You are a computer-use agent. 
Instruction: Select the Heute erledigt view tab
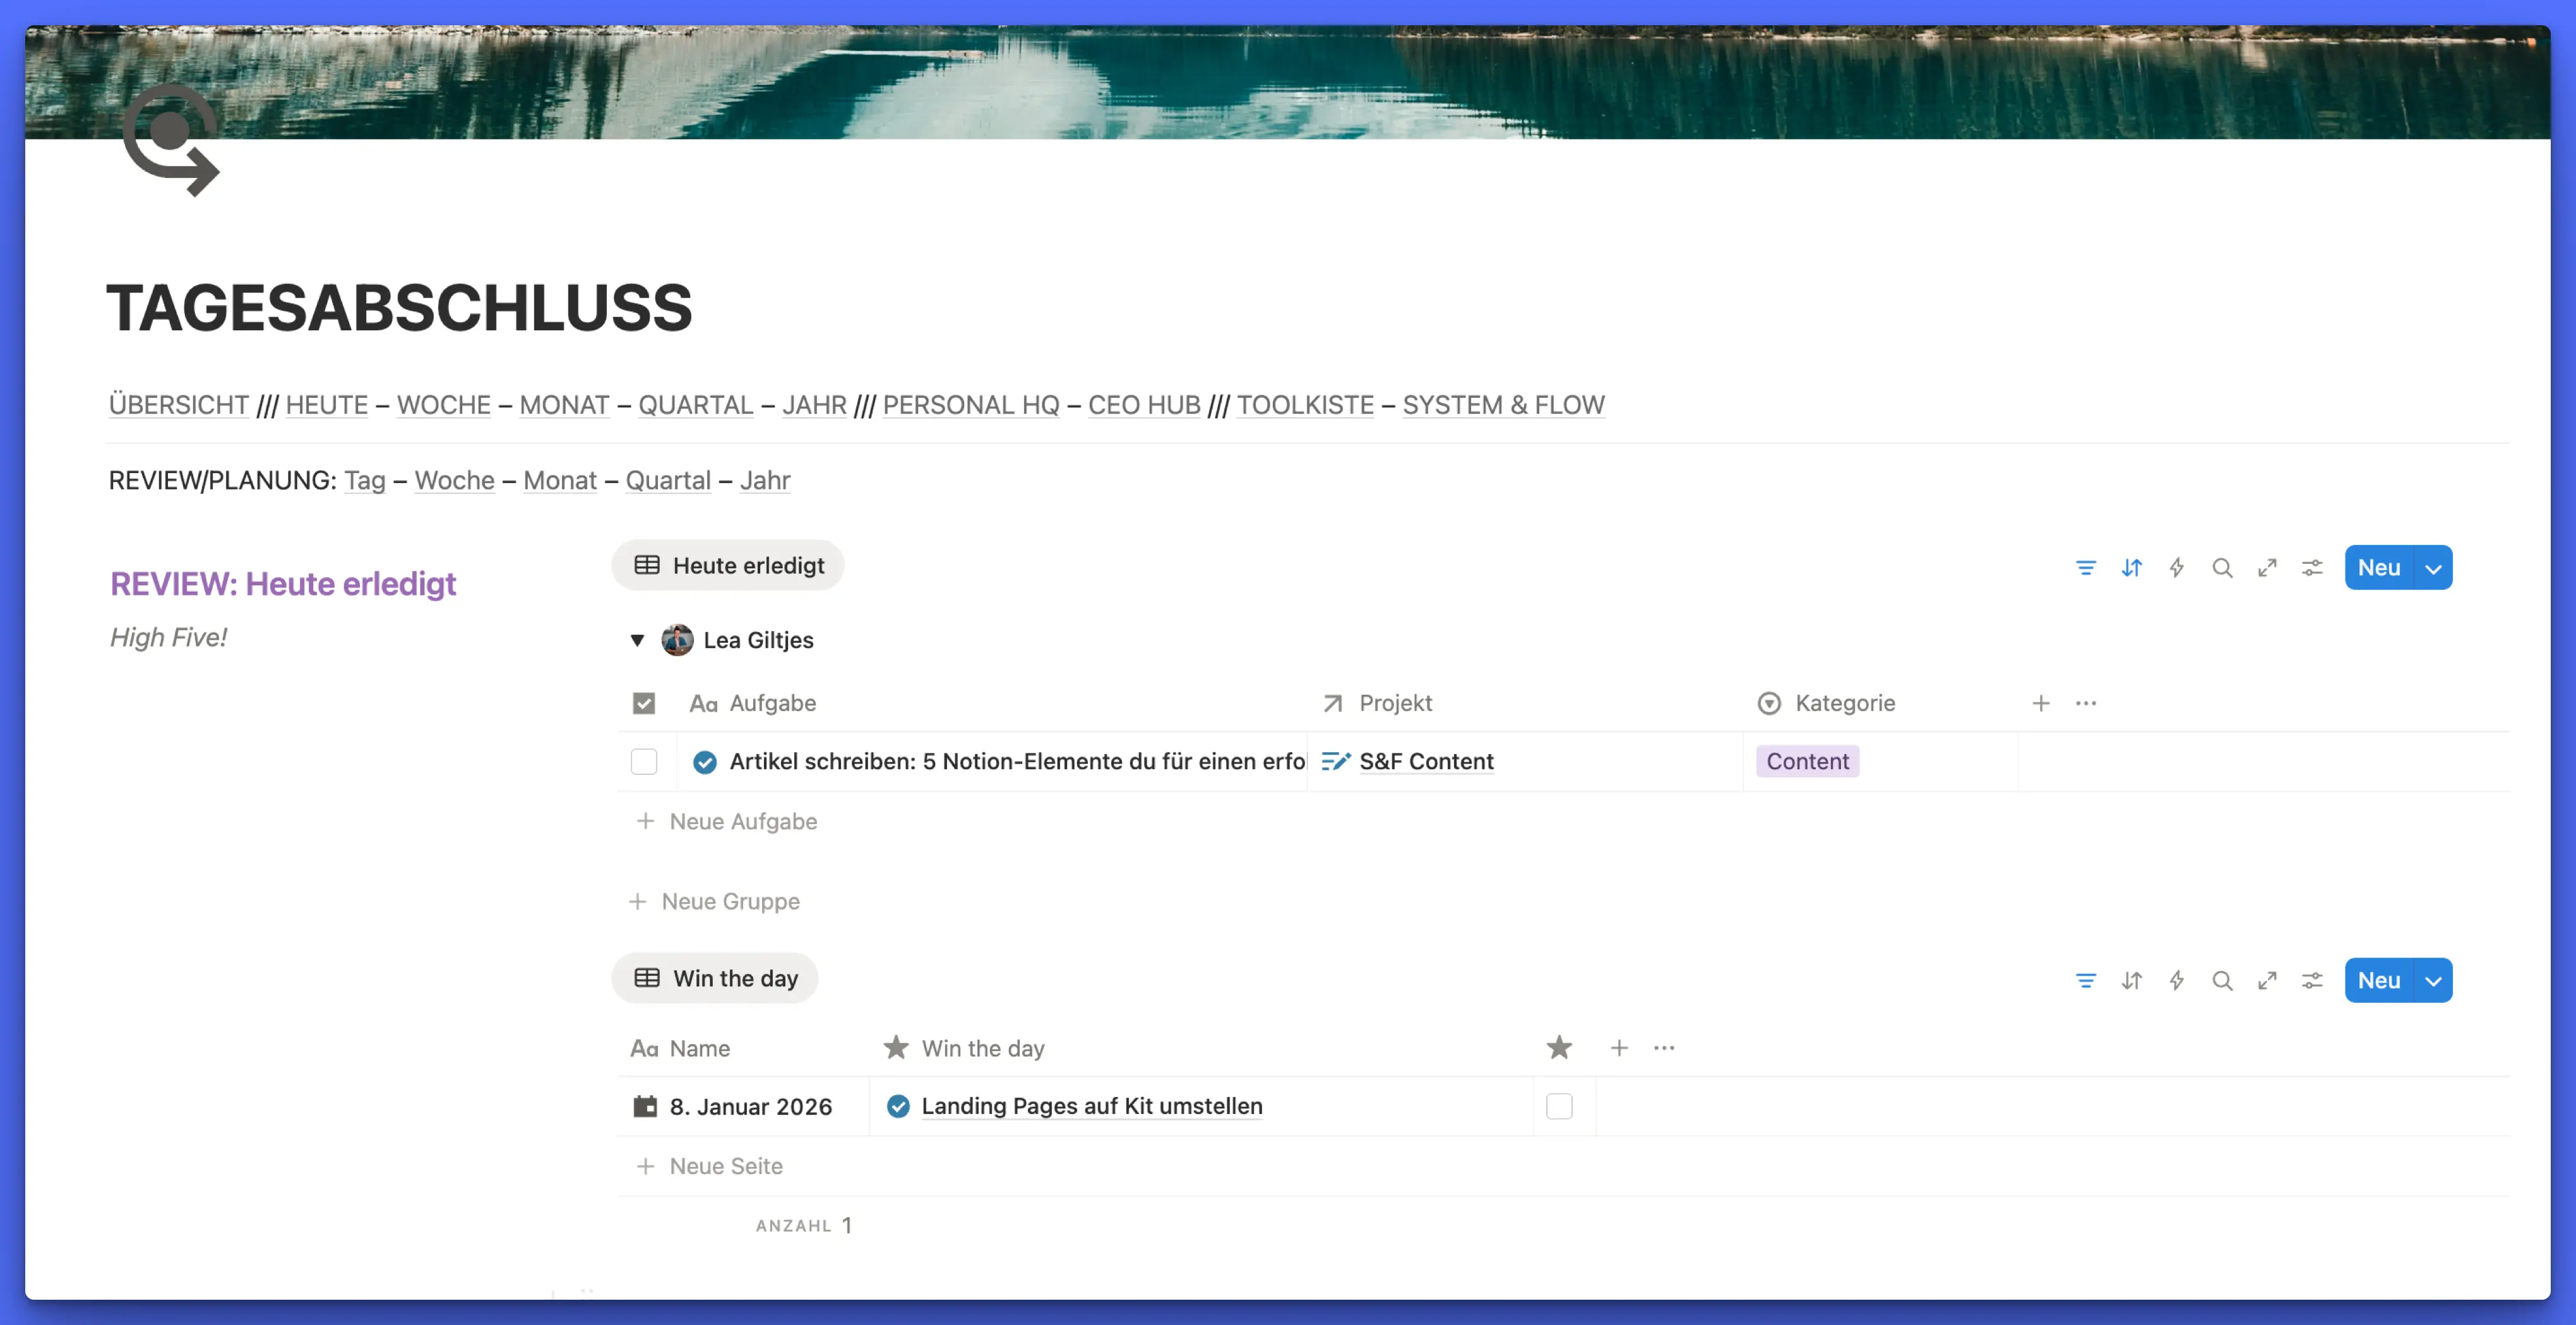click(x=728, y=566)
